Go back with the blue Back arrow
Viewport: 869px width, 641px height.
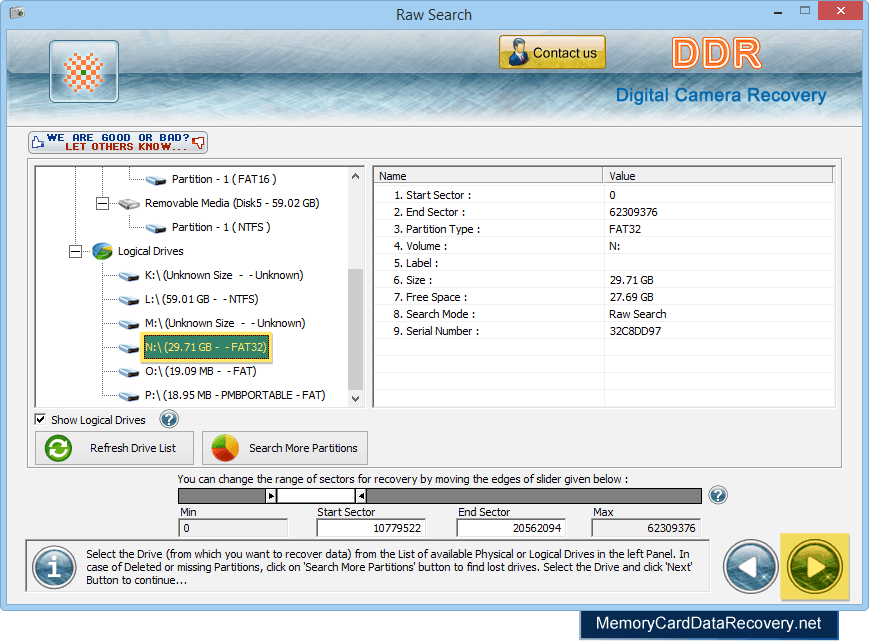pos(751,567)
